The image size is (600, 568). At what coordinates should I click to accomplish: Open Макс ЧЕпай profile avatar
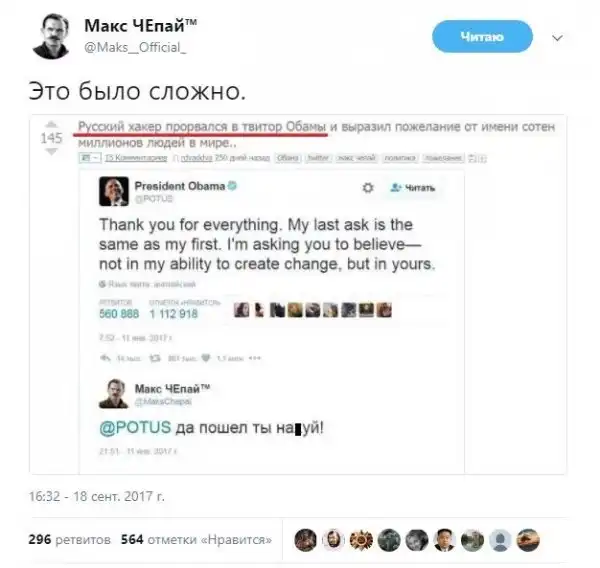pos(51,36)
